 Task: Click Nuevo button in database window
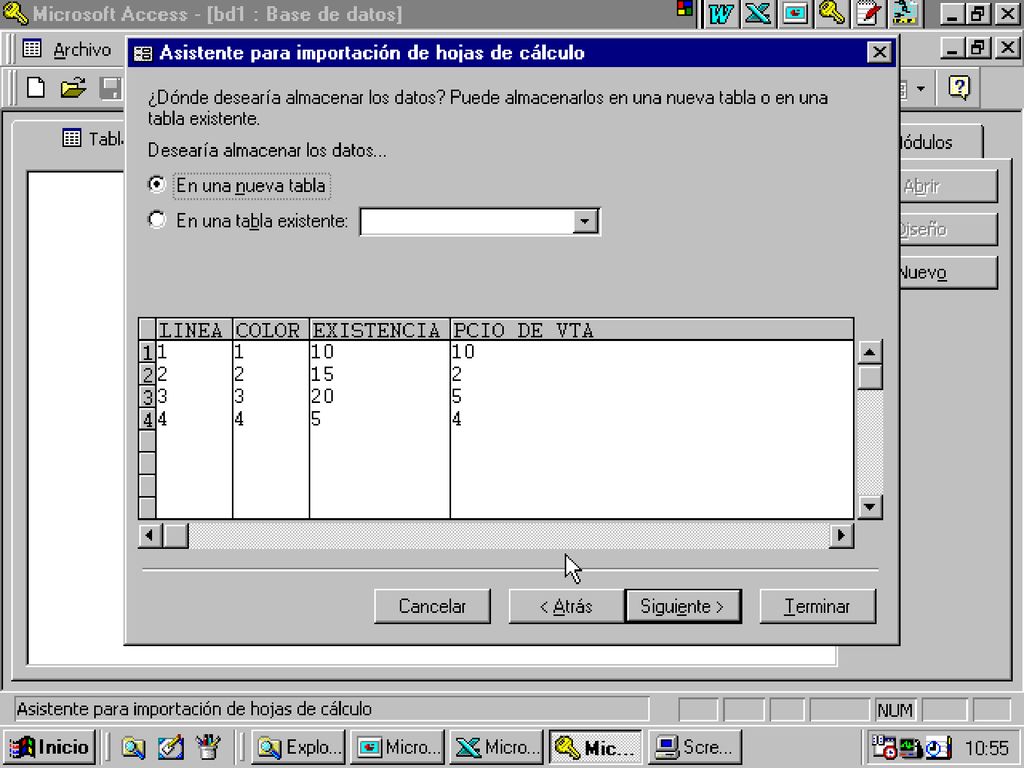pyautogui.click(x=948, y=272)
